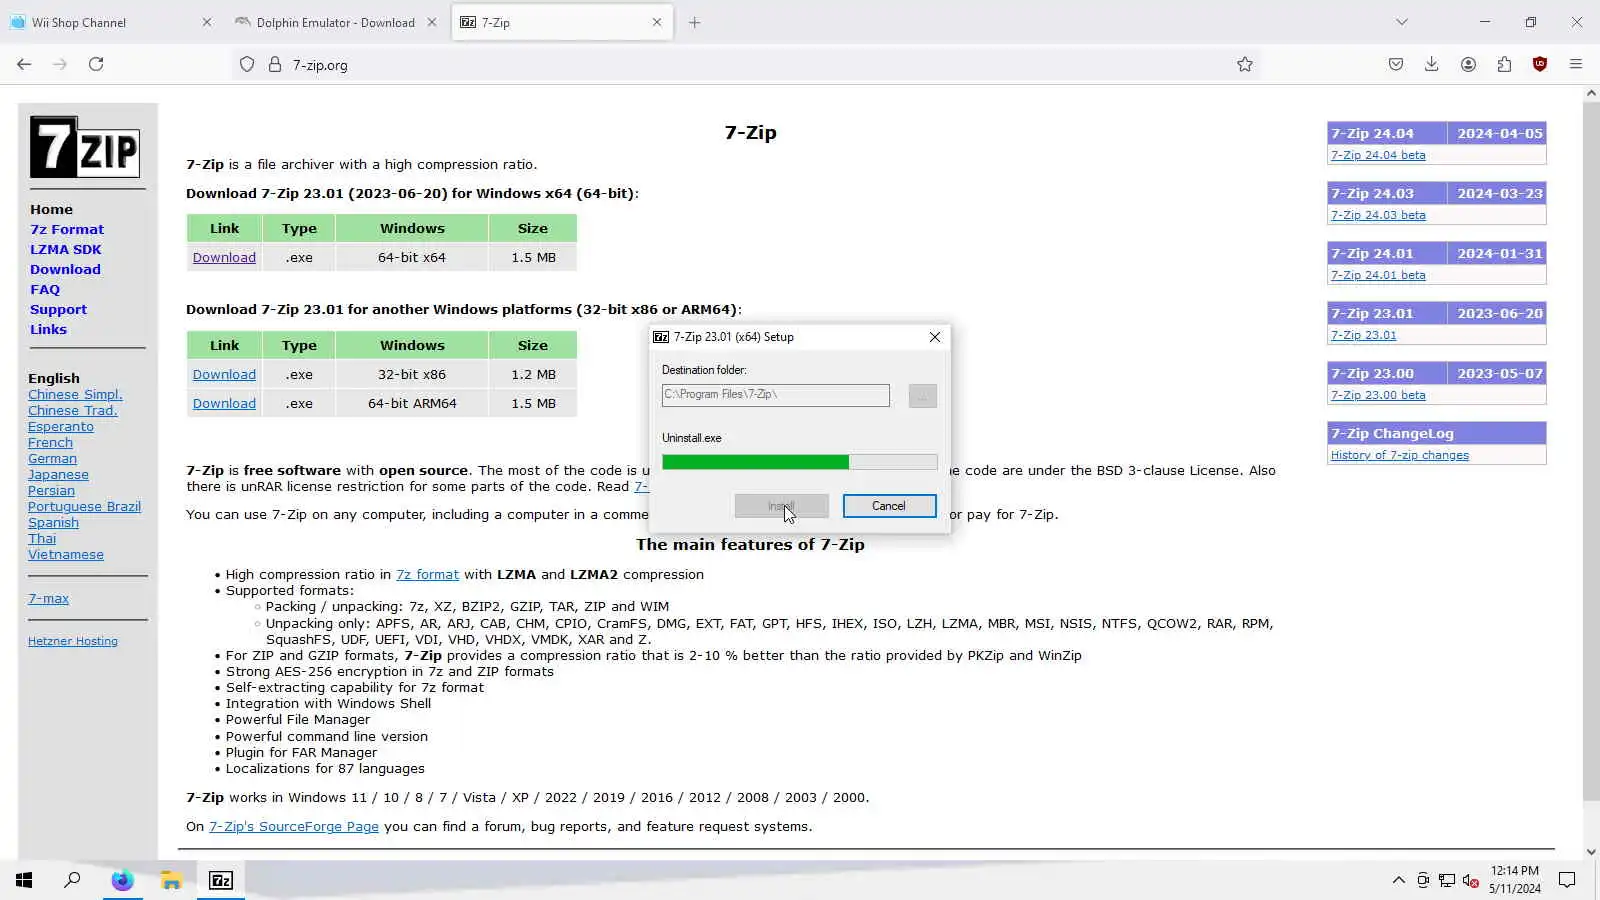This screenshot has width=1600, height=900.
Task: Show site security padlock information
Action: (x=275, y=64)
